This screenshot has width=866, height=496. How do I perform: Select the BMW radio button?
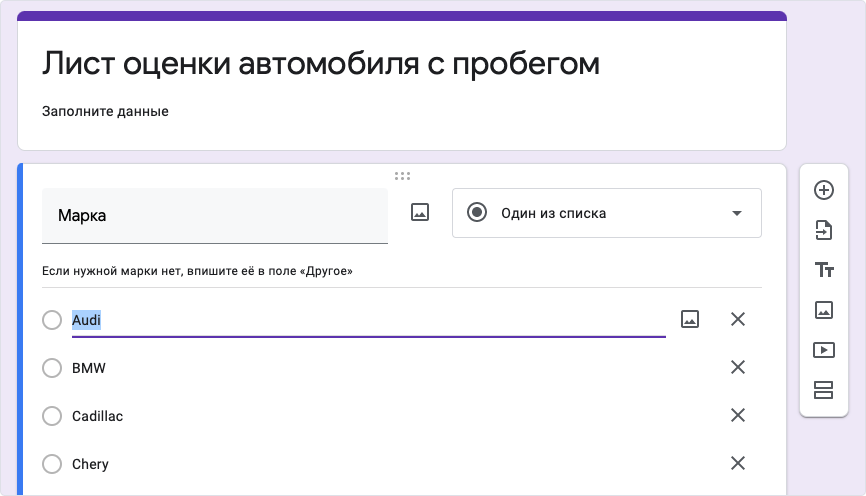tap(52, 367)
